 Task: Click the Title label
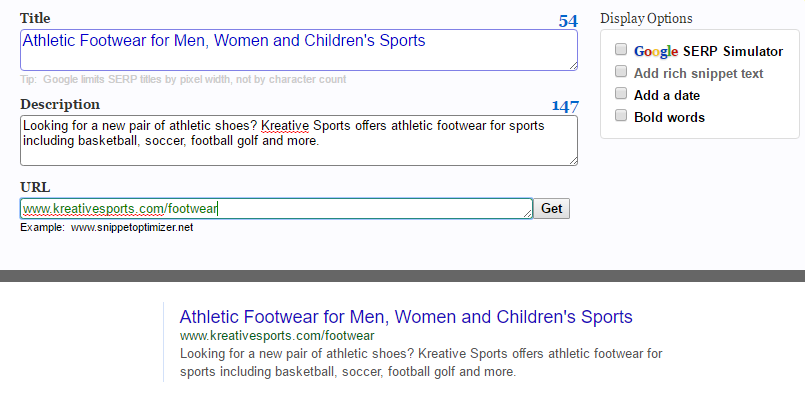35,18
